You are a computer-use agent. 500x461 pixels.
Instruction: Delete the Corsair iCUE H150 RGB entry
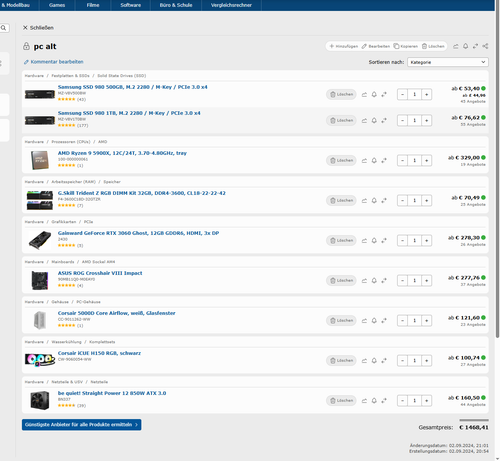[x=341, y=361]
